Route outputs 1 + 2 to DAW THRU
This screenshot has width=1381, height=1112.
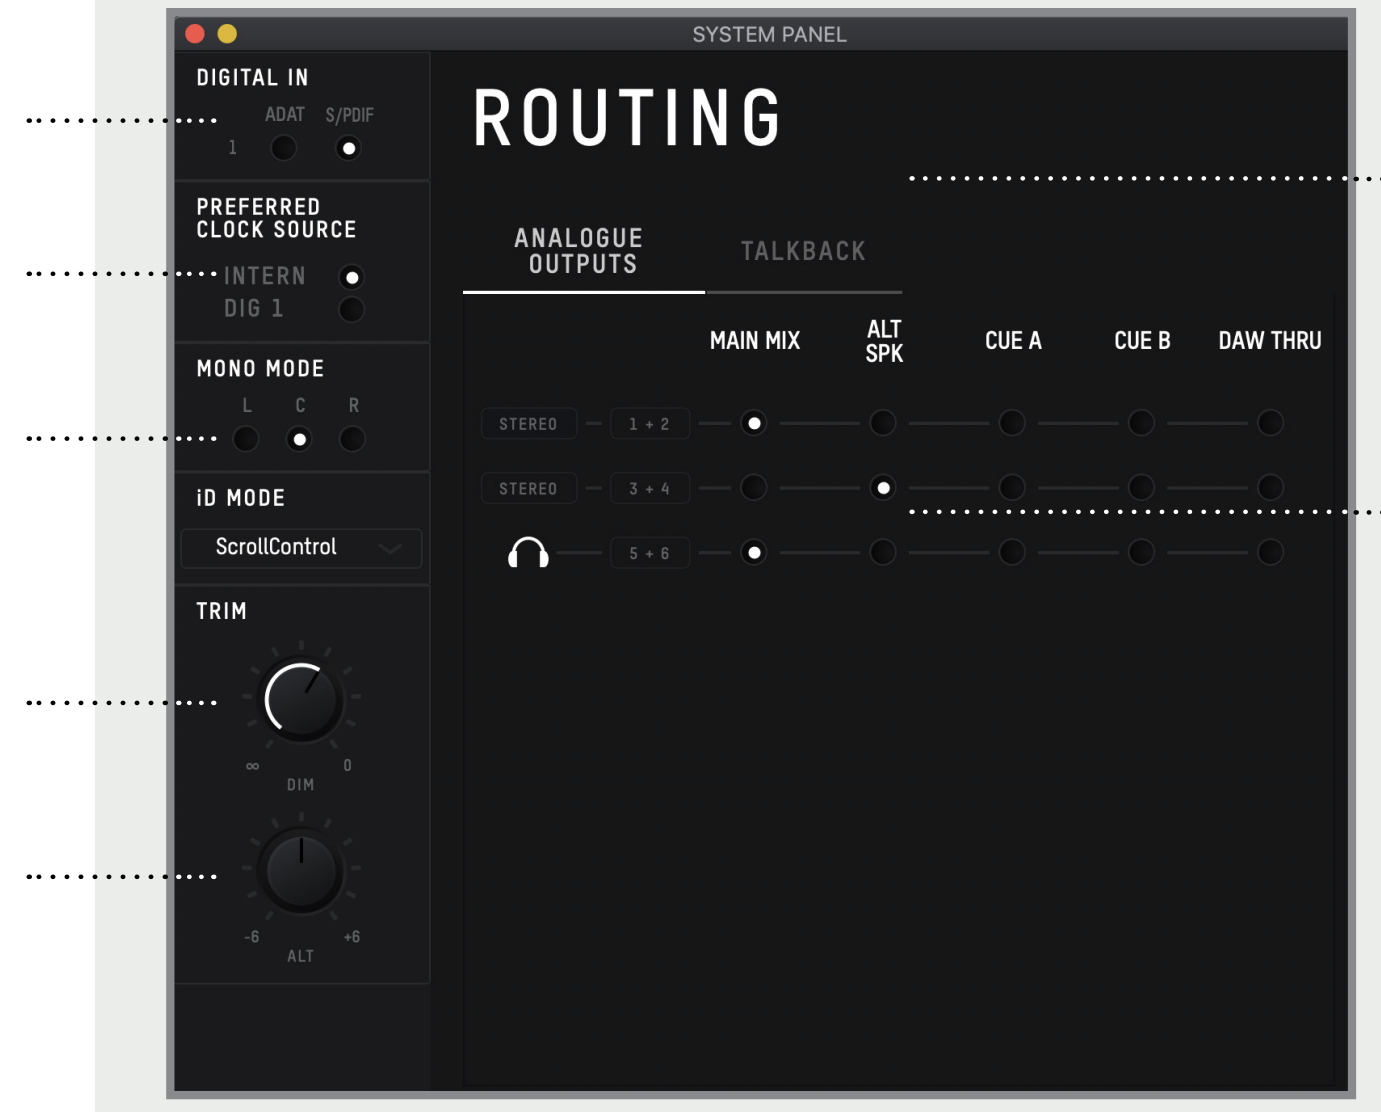pos(1270,423)
